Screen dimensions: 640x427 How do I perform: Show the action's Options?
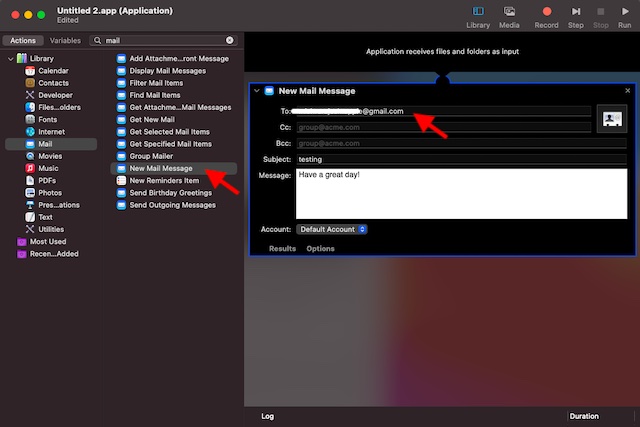pyautogui.click(x=320, y=249)
